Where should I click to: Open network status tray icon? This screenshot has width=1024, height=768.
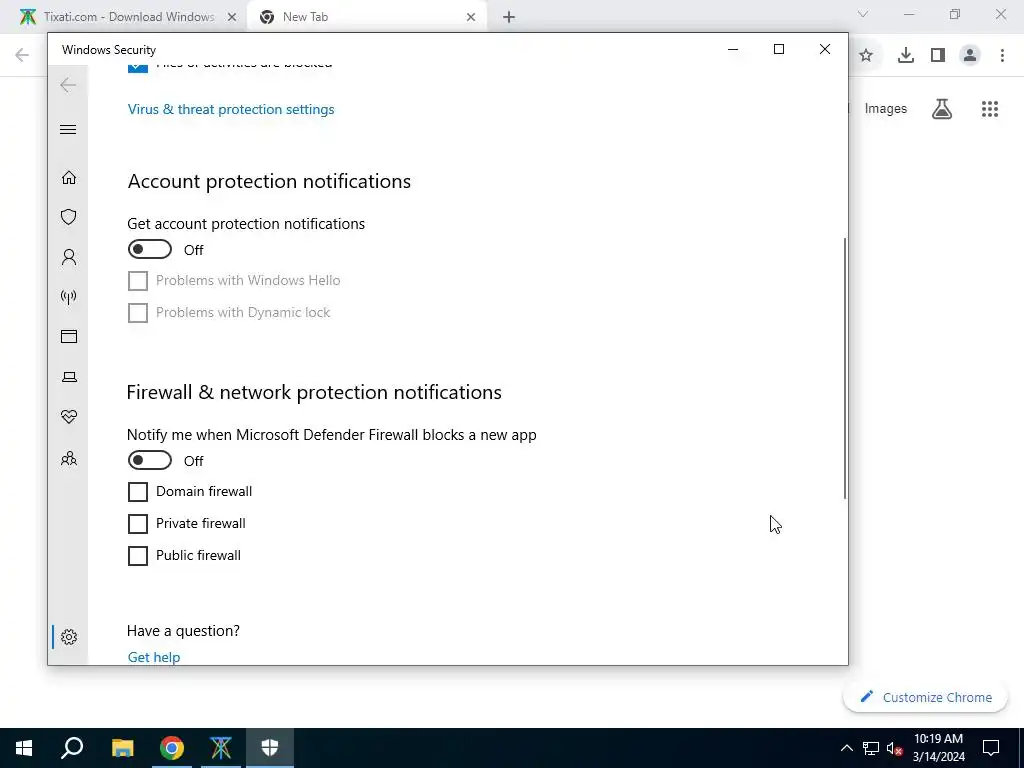[871, 748]
